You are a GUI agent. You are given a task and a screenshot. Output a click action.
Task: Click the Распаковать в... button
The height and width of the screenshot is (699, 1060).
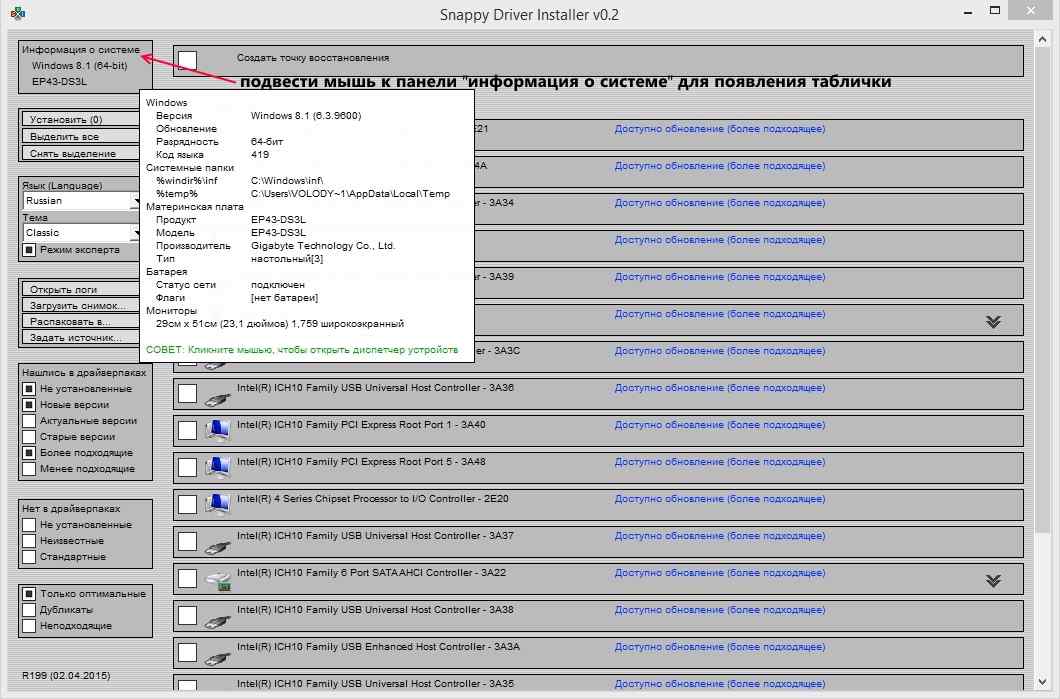(x=80, y=322)
